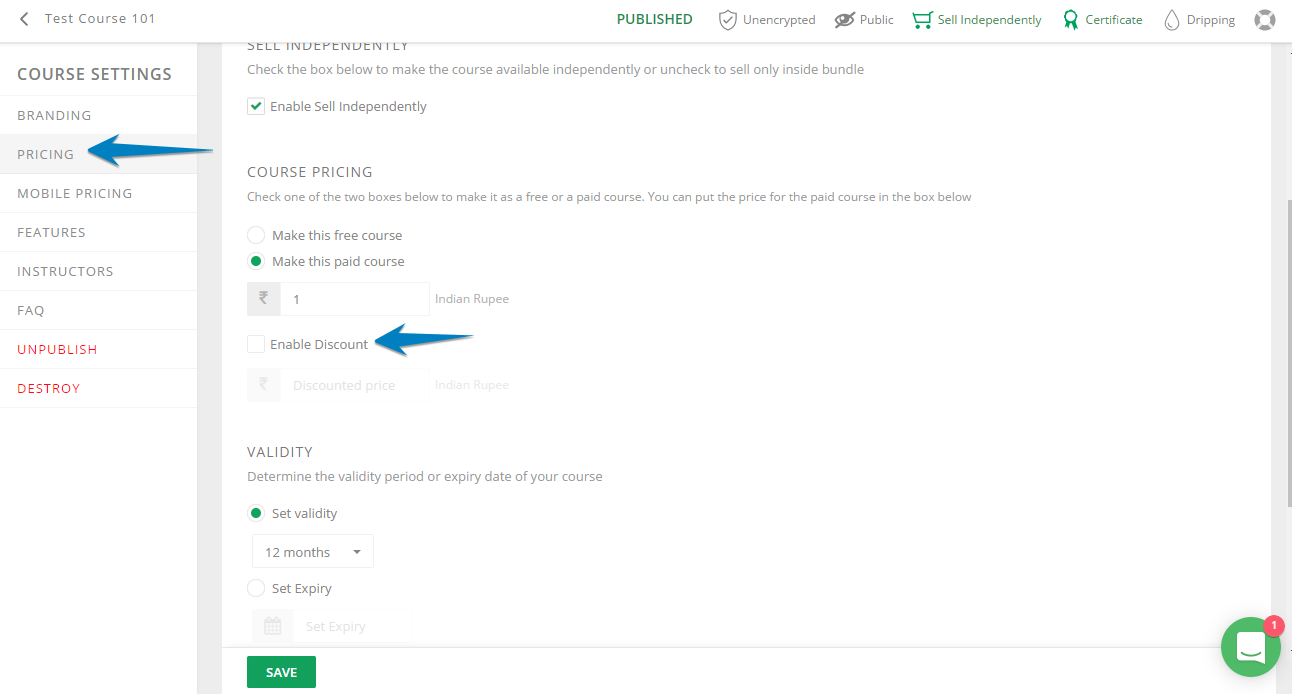Uncheck Enable Sell Independently checkbox
The image size is (1292, 694).
[x=256, y=106]
